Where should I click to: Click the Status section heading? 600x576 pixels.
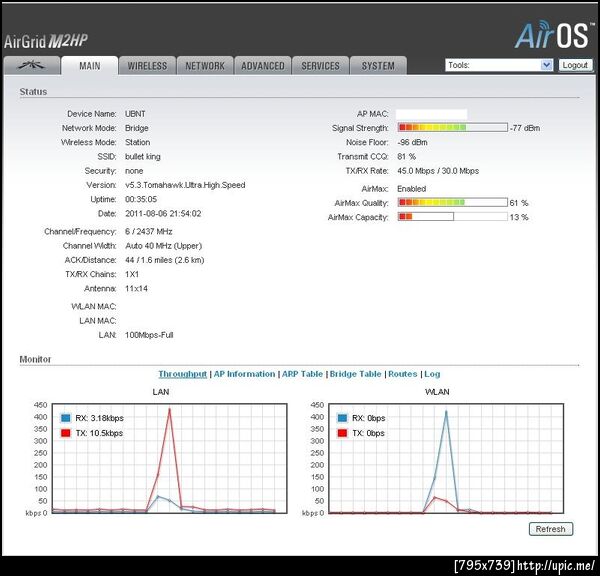[33, 92]
